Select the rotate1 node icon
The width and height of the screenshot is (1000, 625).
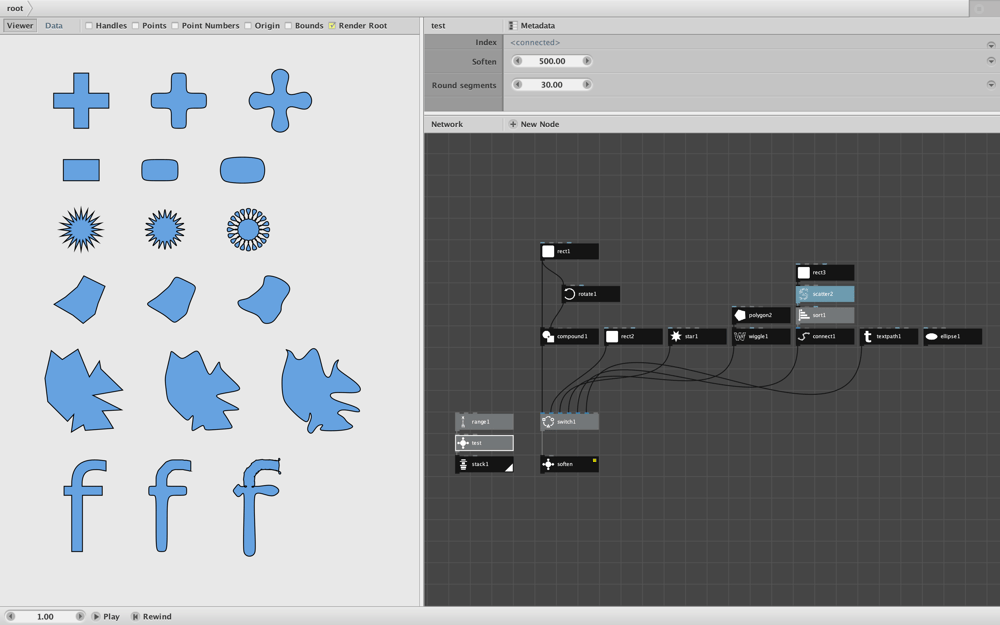(570, 294)
